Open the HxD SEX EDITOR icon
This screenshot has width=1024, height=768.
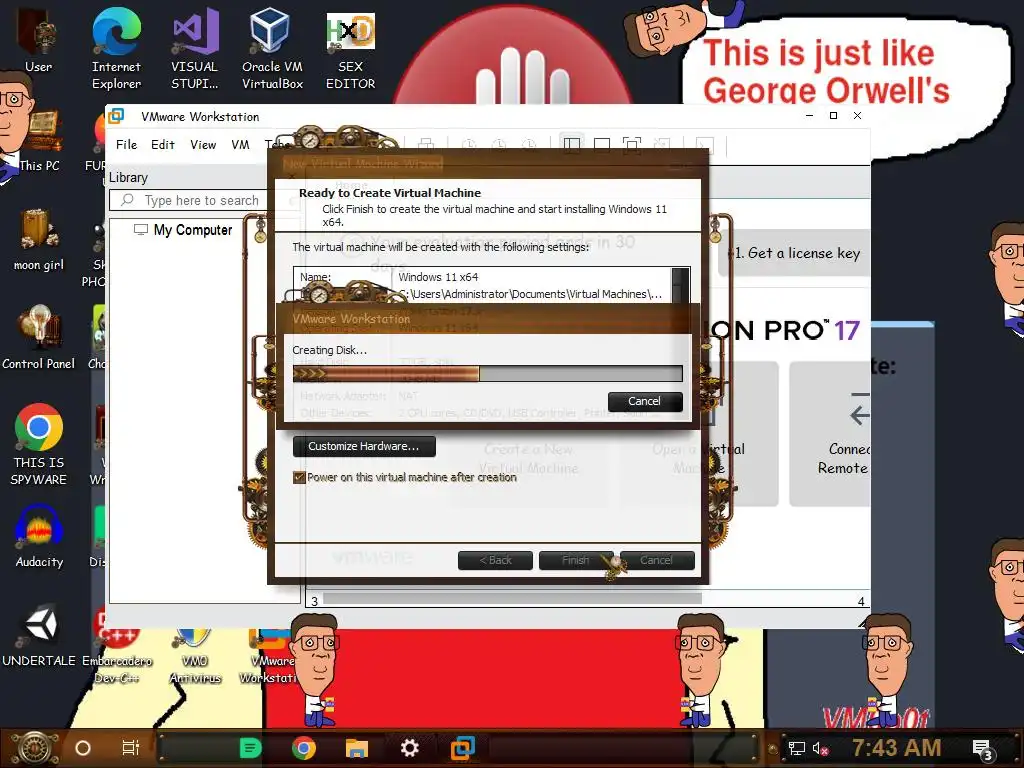350,51
